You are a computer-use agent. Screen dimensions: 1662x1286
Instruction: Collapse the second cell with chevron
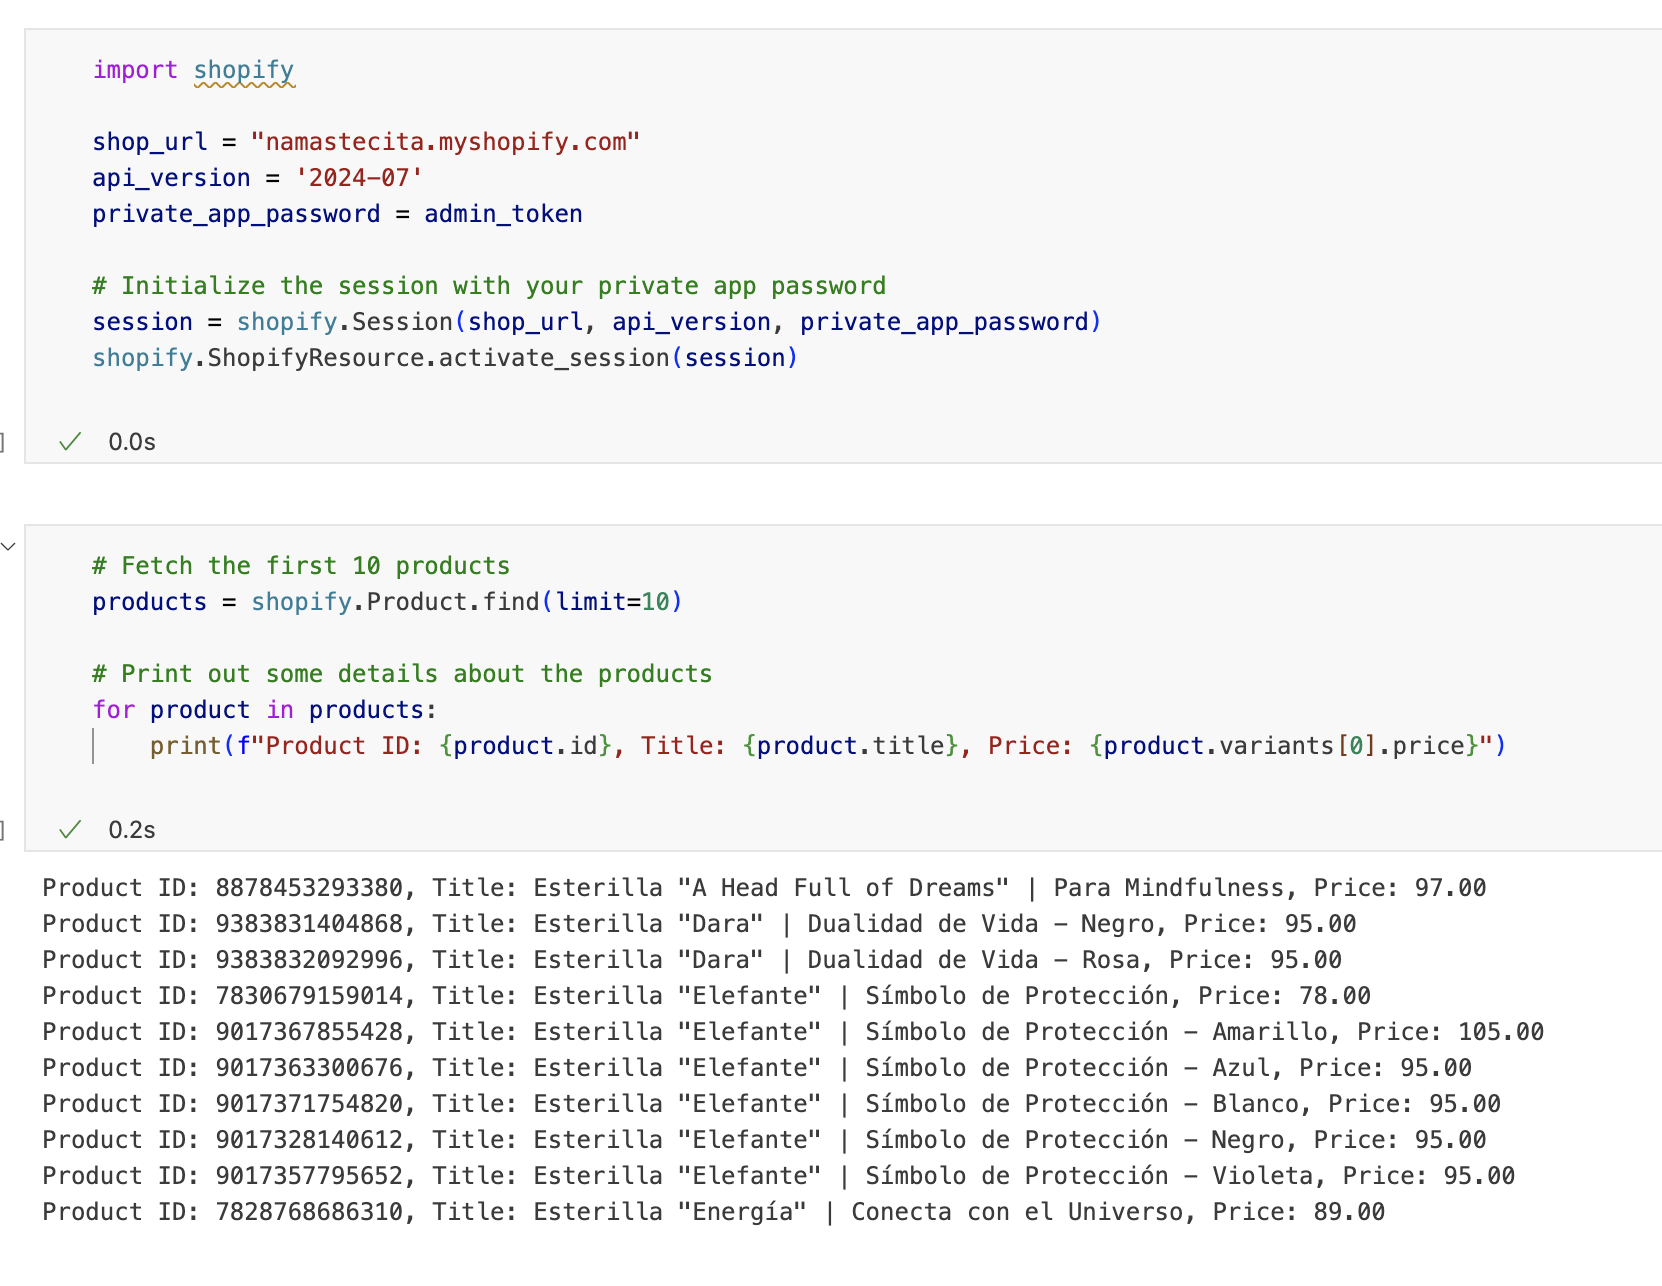pos(8,546)
